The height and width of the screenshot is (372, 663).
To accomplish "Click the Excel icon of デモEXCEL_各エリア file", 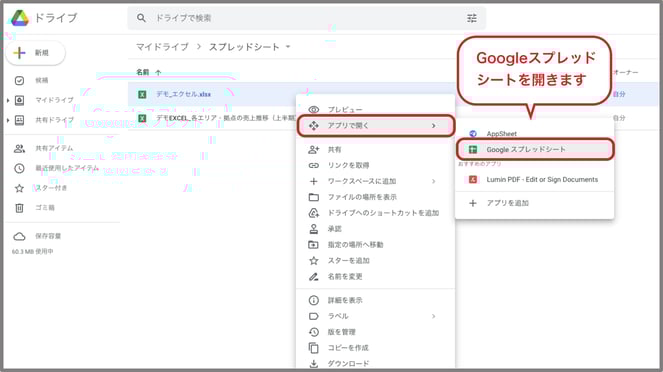I will (x=142, y=118).
